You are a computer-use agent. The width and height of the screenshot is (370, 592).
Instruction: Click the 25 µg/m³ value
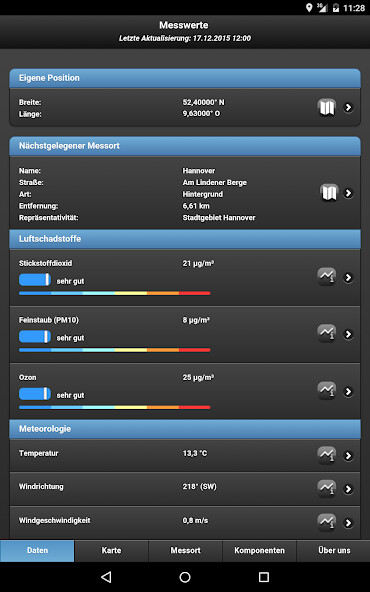(198, 377)
